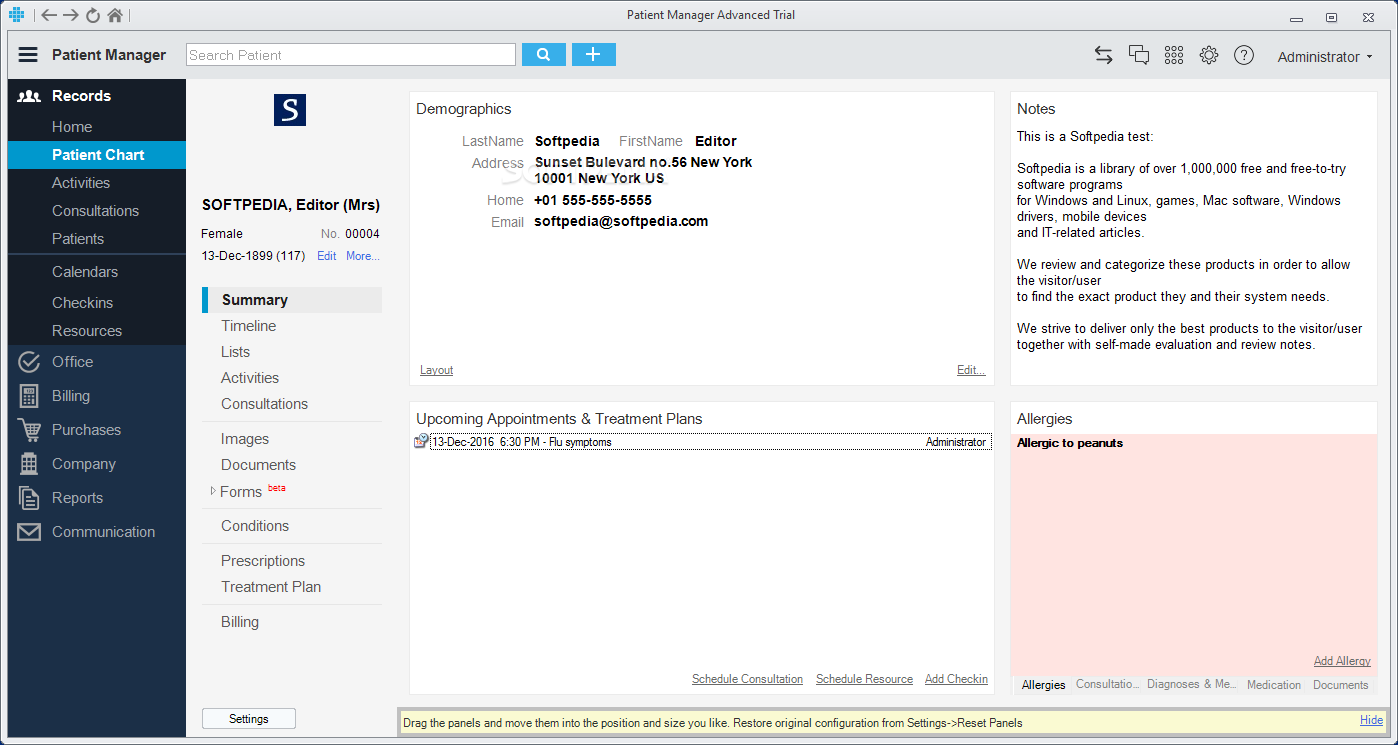1398x745 pixels.
Task: Hide the yellow tip bar
Action: 1371,720
